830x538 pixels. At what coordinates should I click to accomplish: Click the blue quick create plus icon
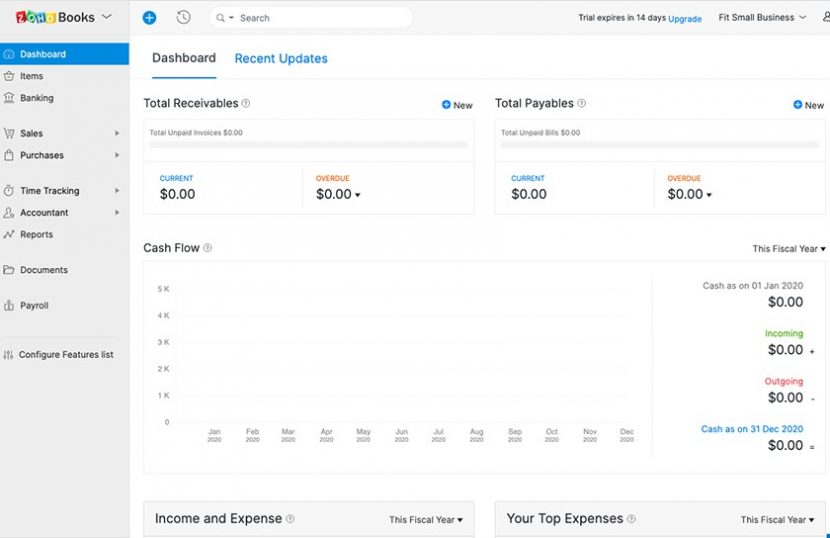pyautogui.click(x=149, y=17)
